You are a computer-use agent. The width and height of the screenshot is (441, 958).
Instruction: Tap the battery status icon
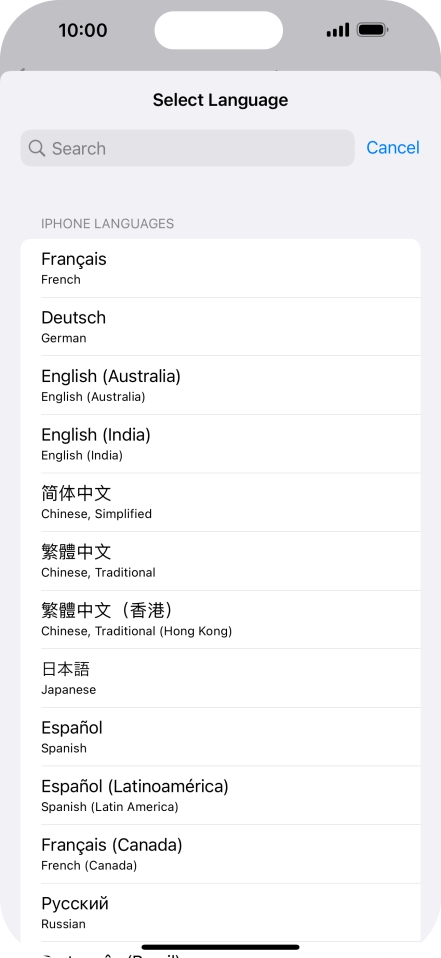(x=373, y=29)
